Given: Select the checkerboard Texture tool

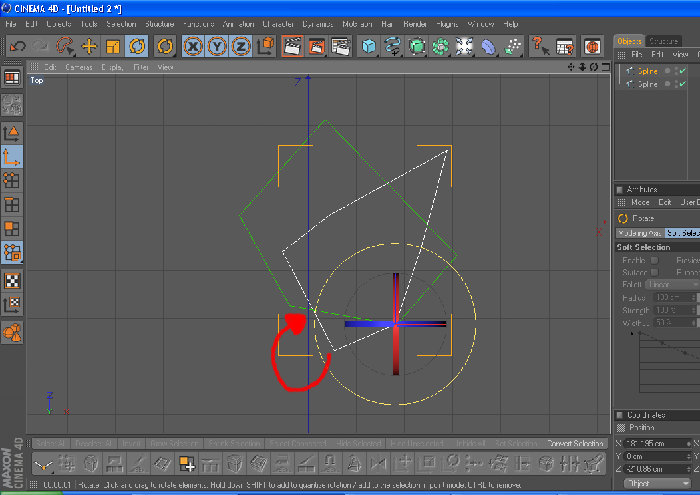Looking at the screenshot, I should (12, 281).
